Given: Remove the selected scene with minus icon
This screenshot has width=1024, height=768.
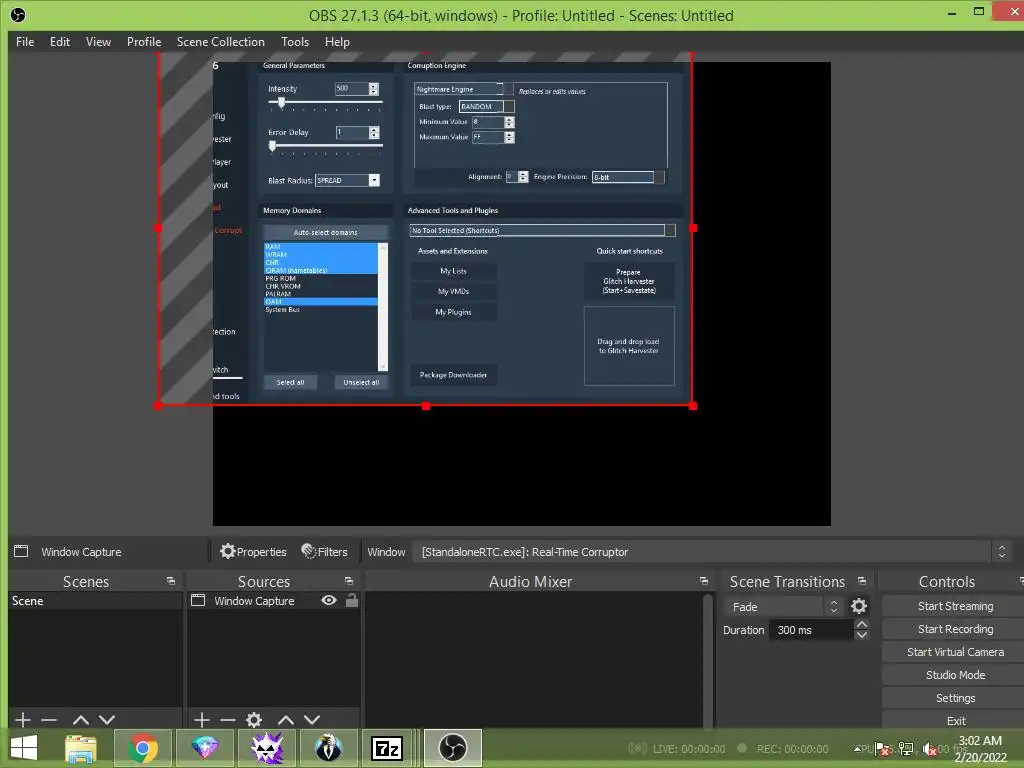Looking at the screenshot, I should click(x=49, y=720).
